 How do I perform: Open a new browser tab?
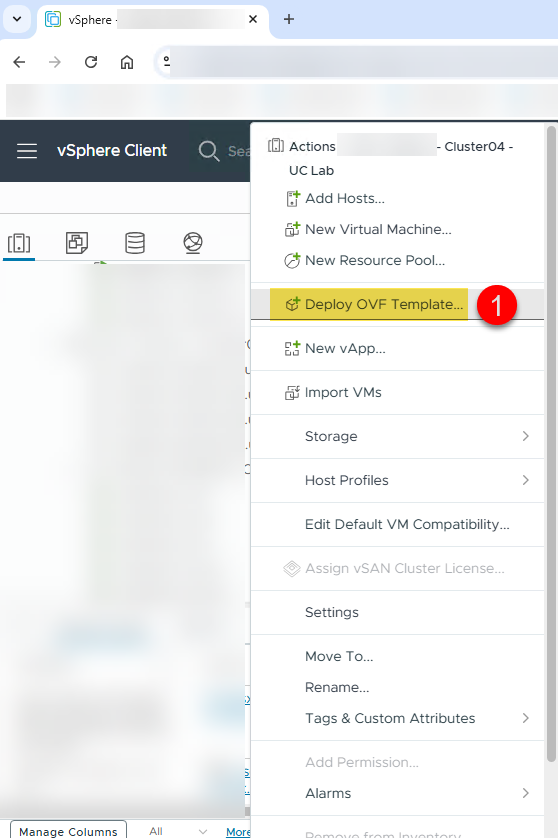289,19
